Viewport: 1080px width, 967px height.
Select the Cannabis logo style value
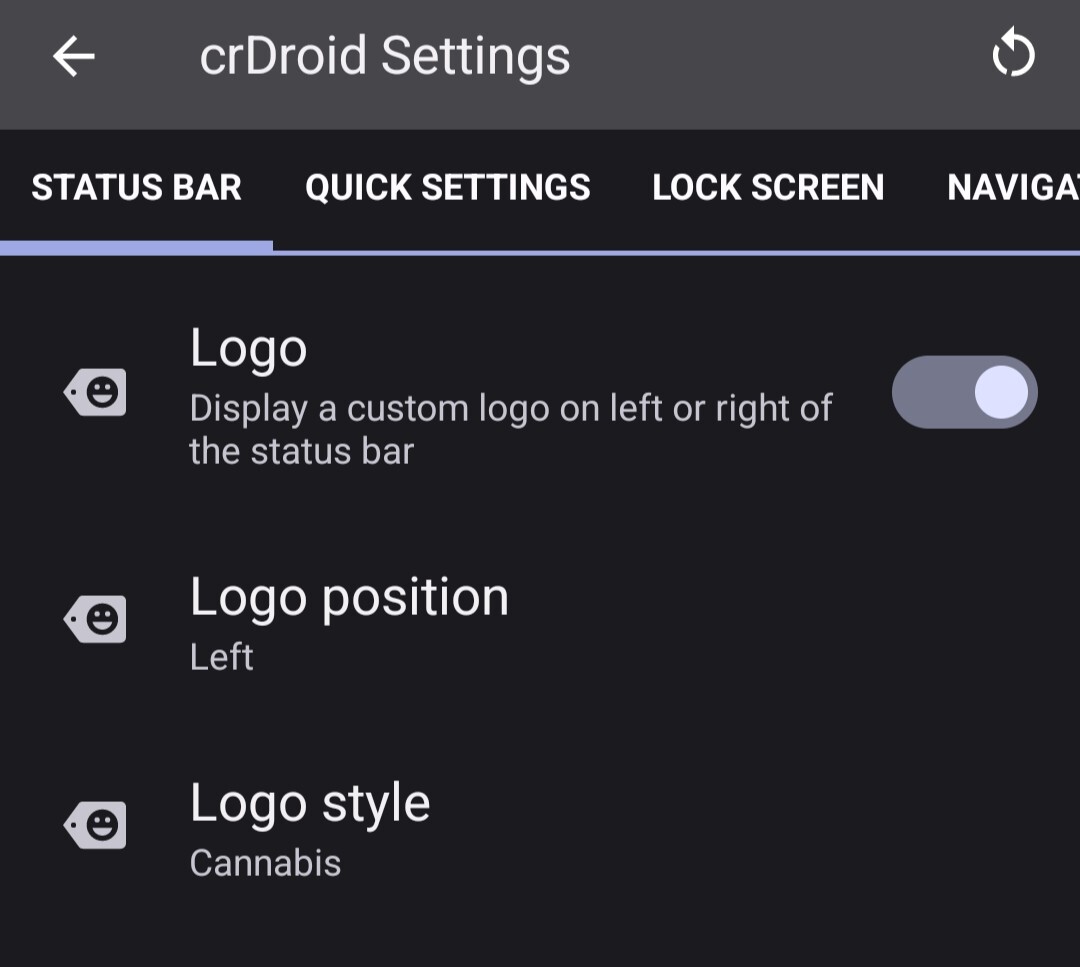click(x=265, y=863)
